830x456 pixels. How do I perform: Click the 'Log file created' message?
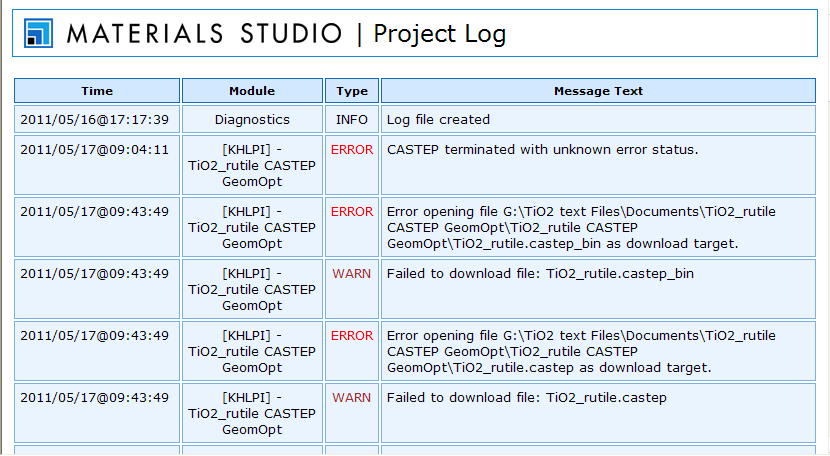click(438, 120)
